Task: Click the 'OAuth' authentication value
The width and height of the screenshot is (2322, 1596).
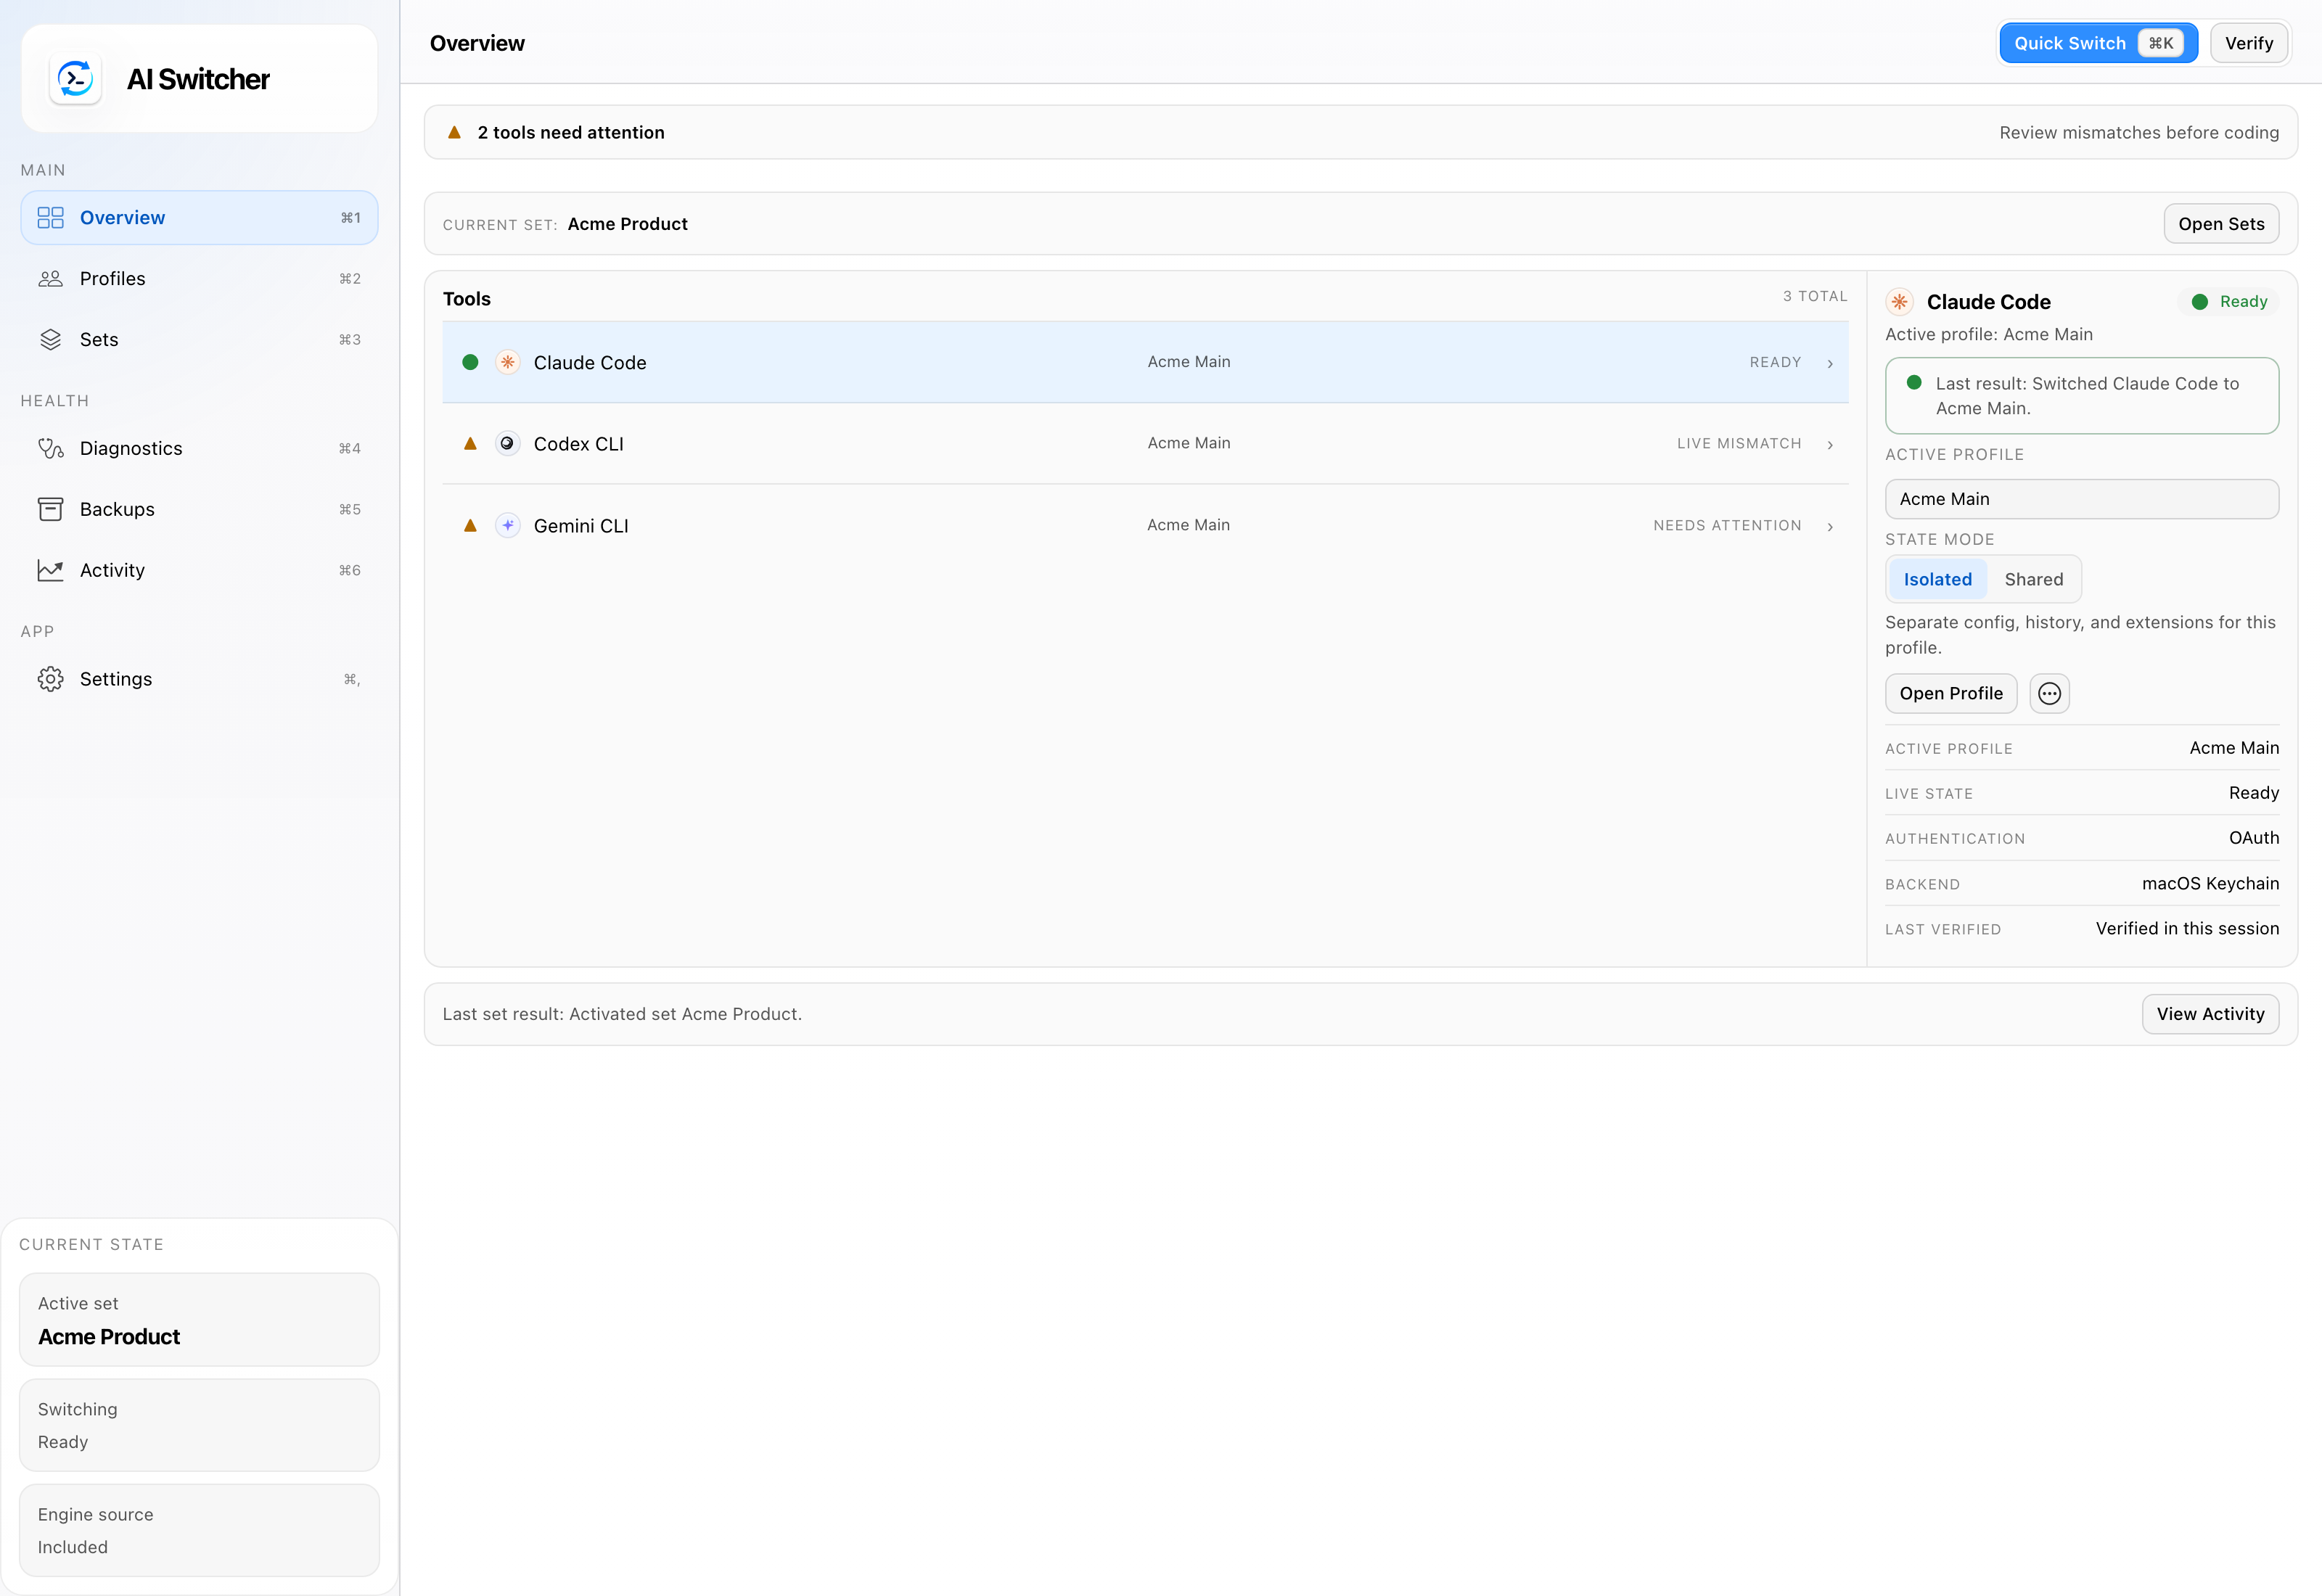Action: point(2254,838)
